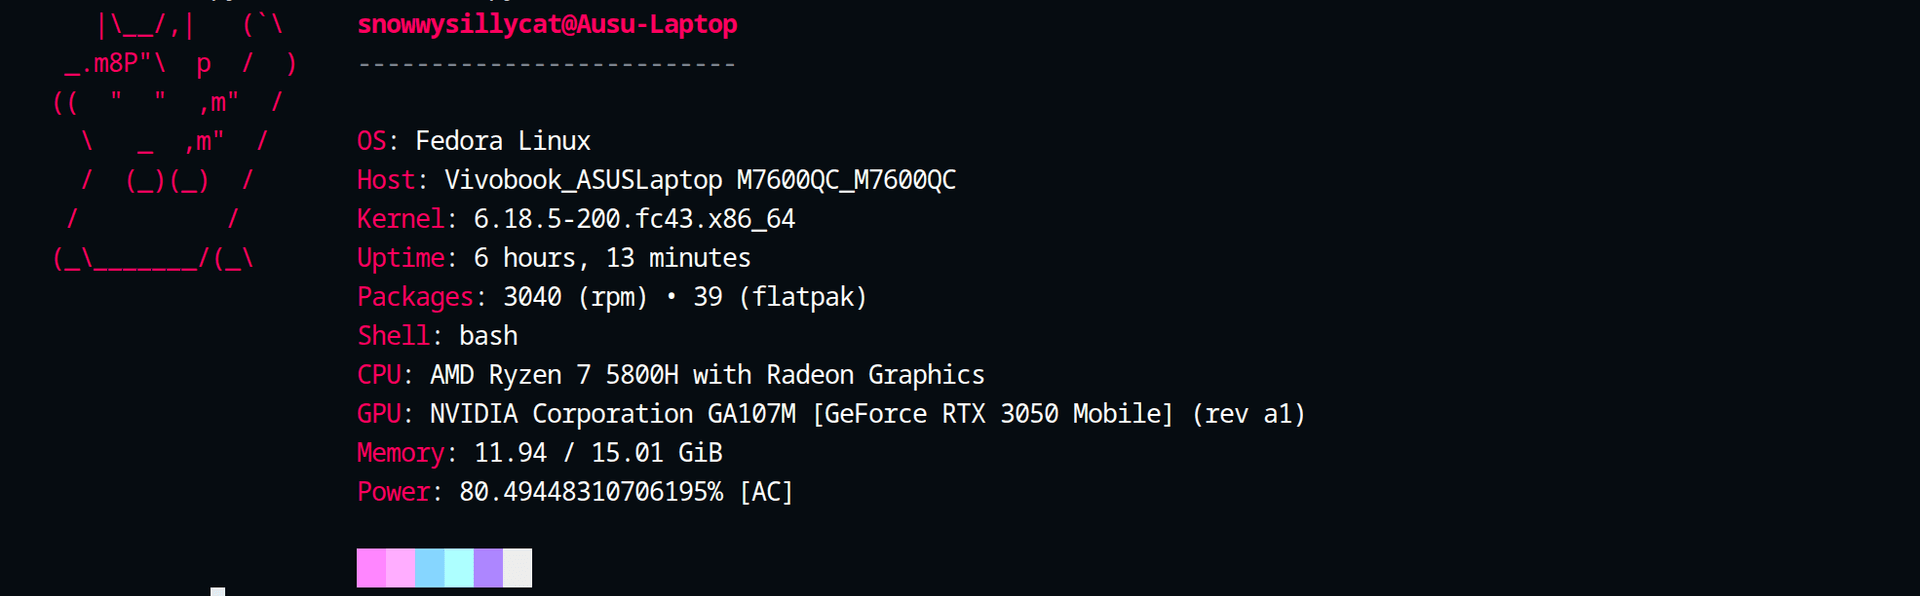Click the light pink color swatch
The image size is (1920, 596).
point(400,568)
